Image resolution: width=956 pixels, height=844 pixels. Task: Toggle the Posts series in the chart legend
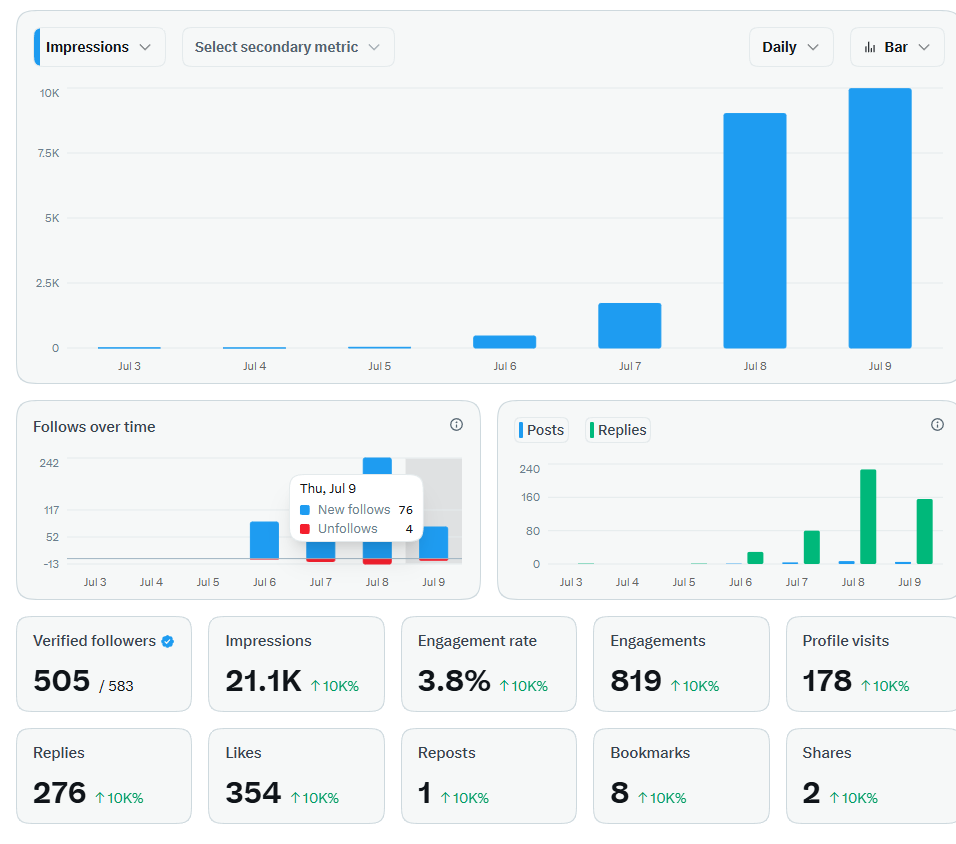(541, 430)
